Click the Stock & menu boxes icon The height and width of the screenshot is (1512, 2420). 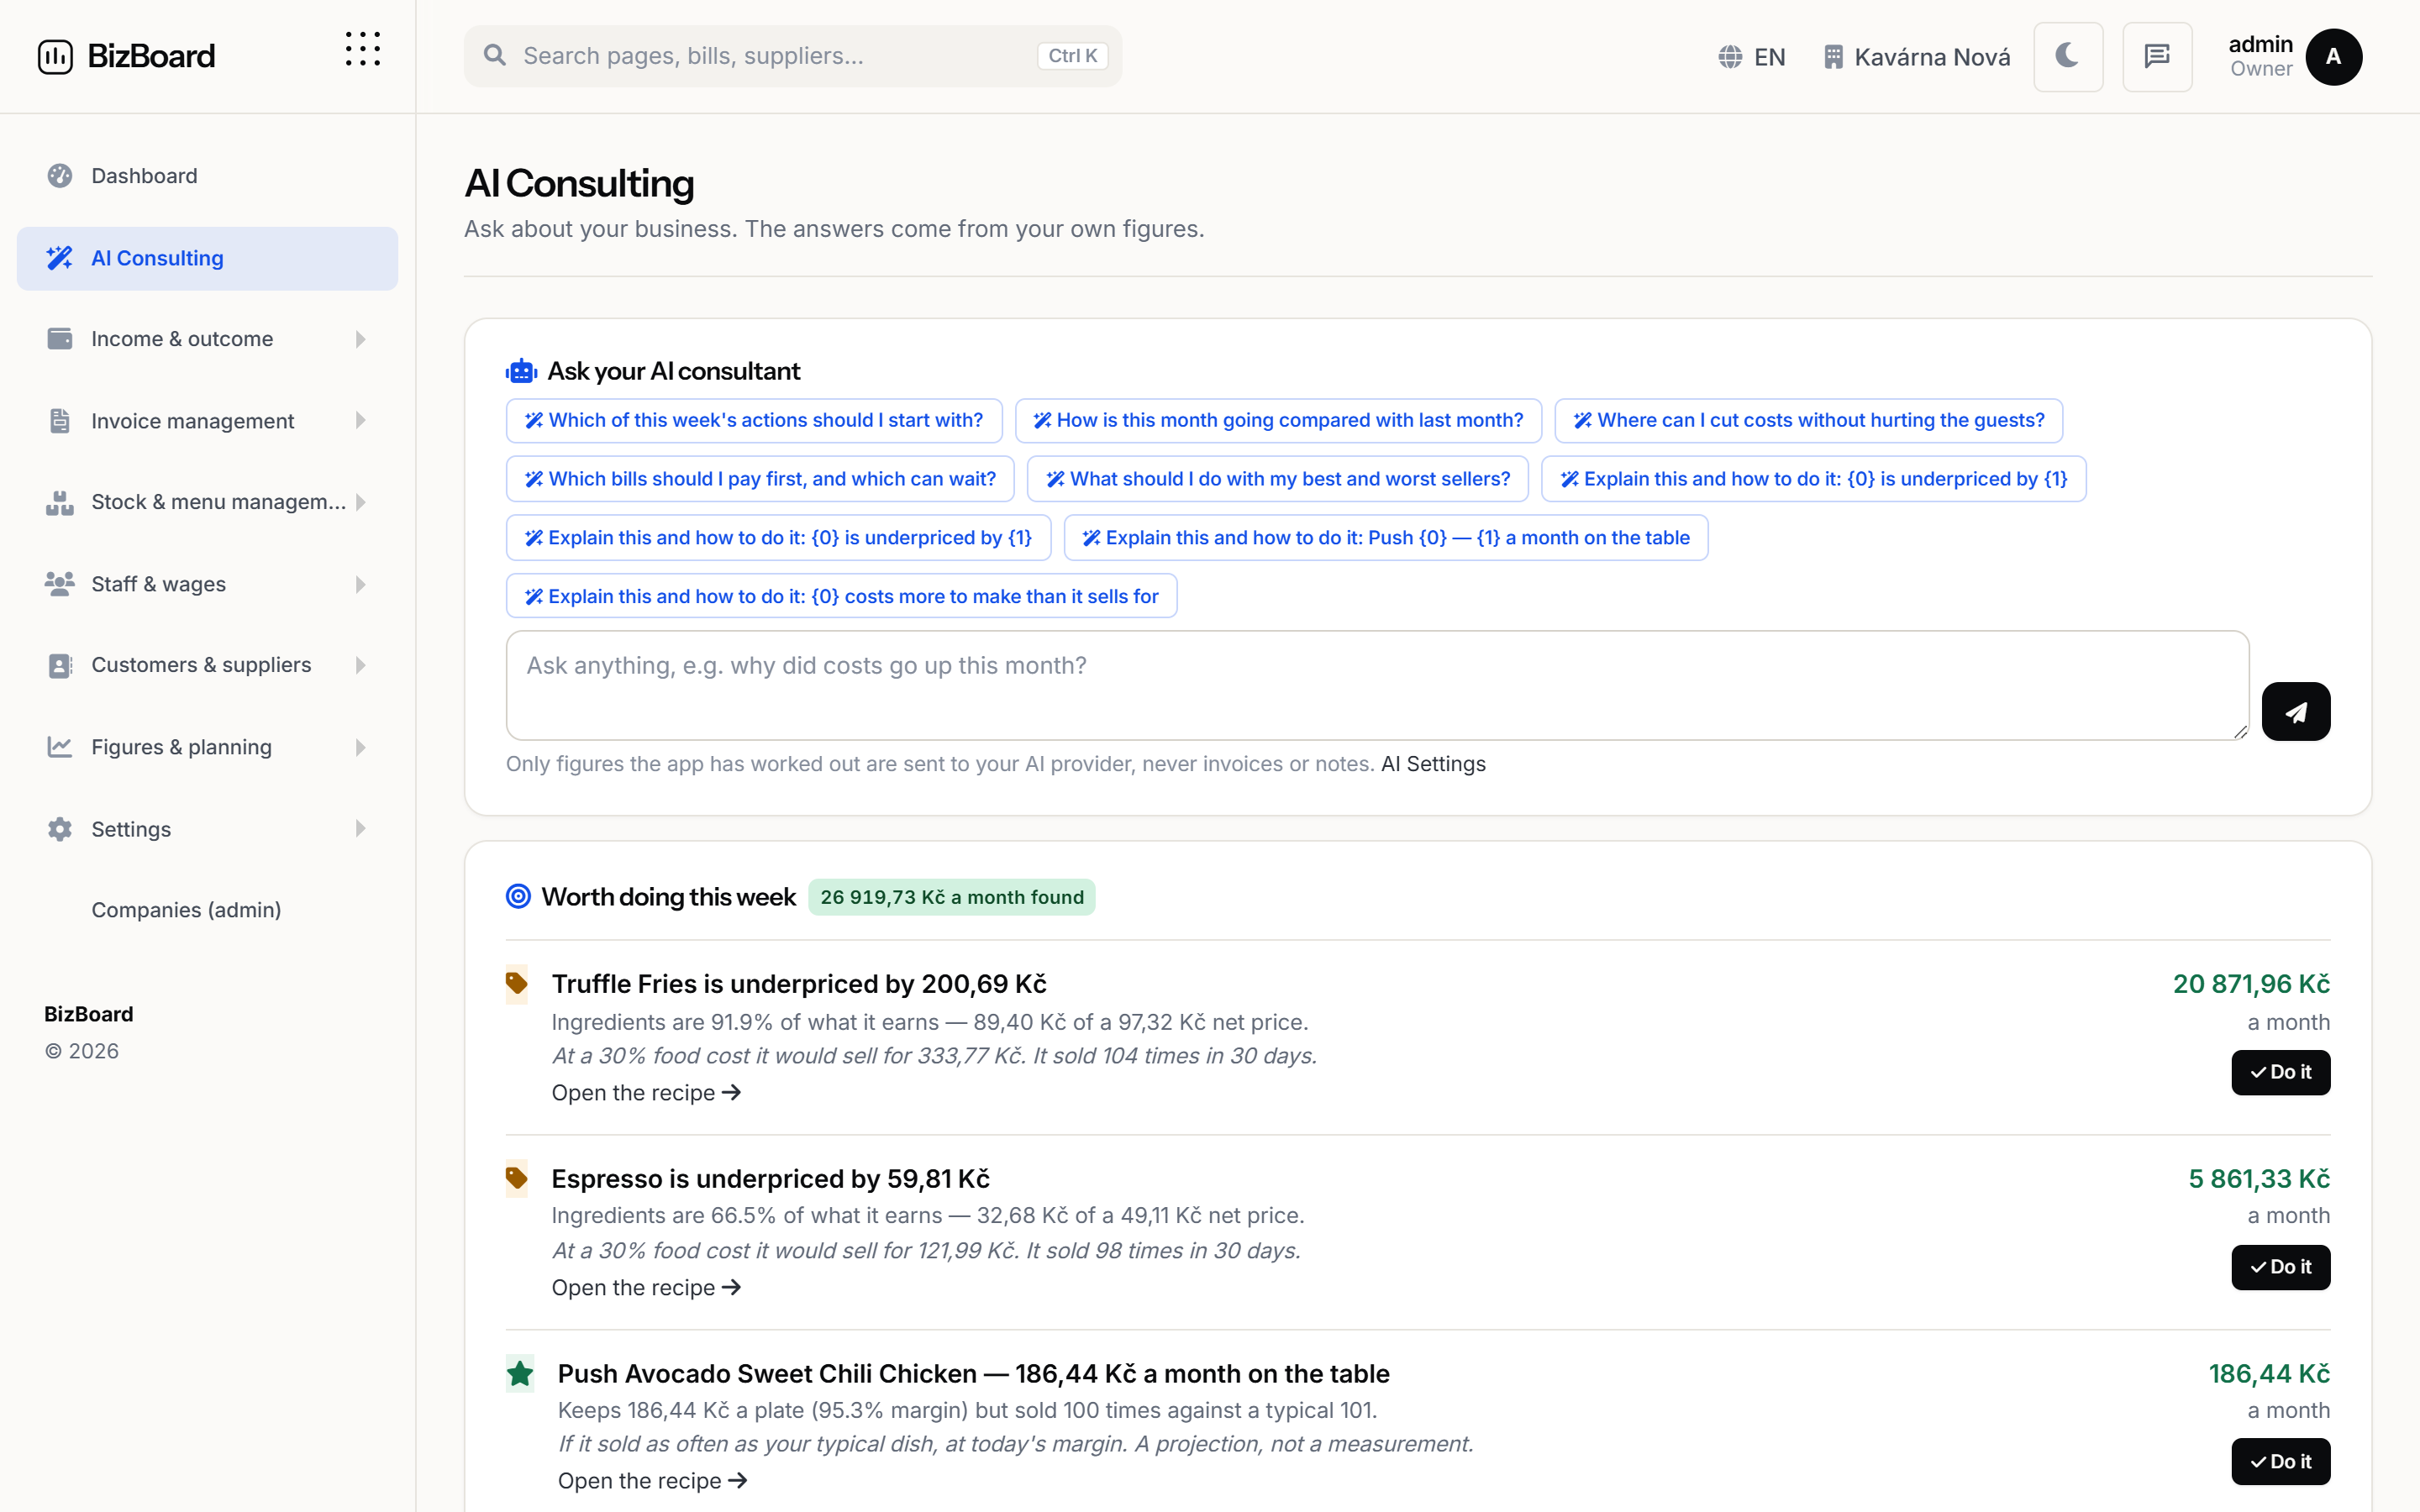coord(59,502)
